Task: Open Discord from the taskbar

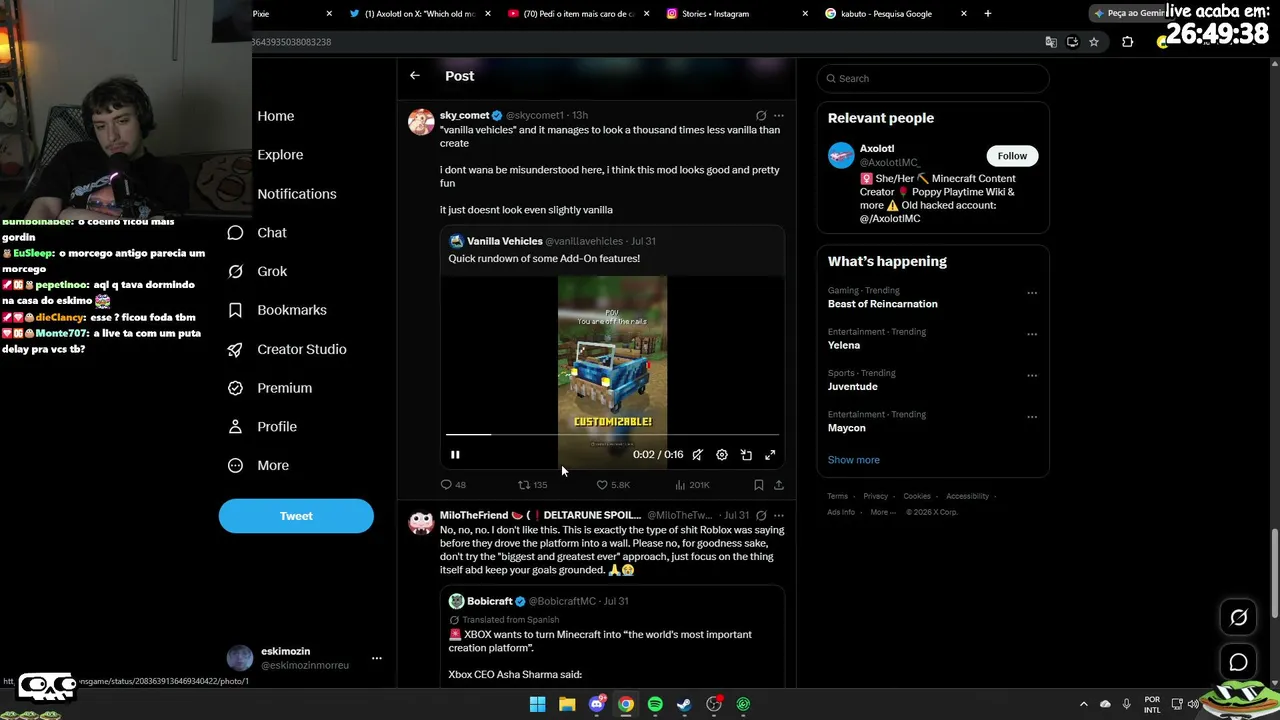Action: pos(597,704)
